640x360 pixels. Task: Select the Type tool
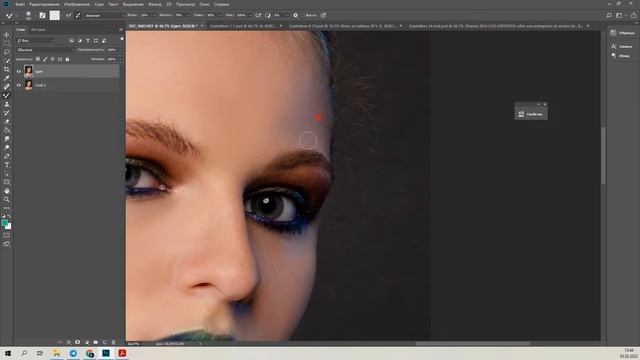(7, 165)
